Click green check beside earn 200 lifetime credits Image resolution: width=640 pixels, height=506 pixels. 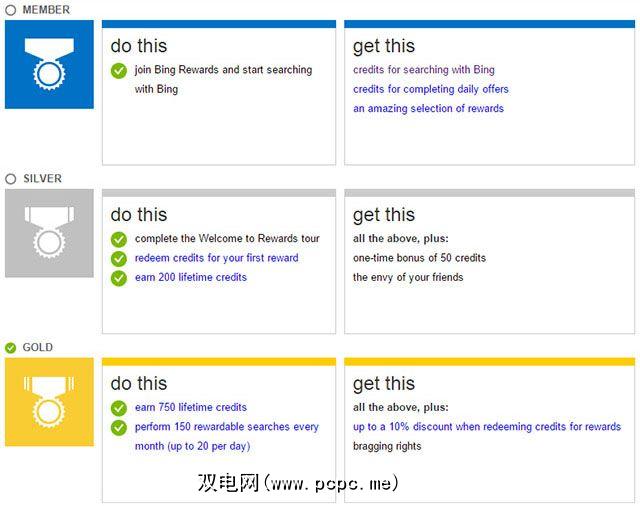pyautogui.click(x=119, y=278)
